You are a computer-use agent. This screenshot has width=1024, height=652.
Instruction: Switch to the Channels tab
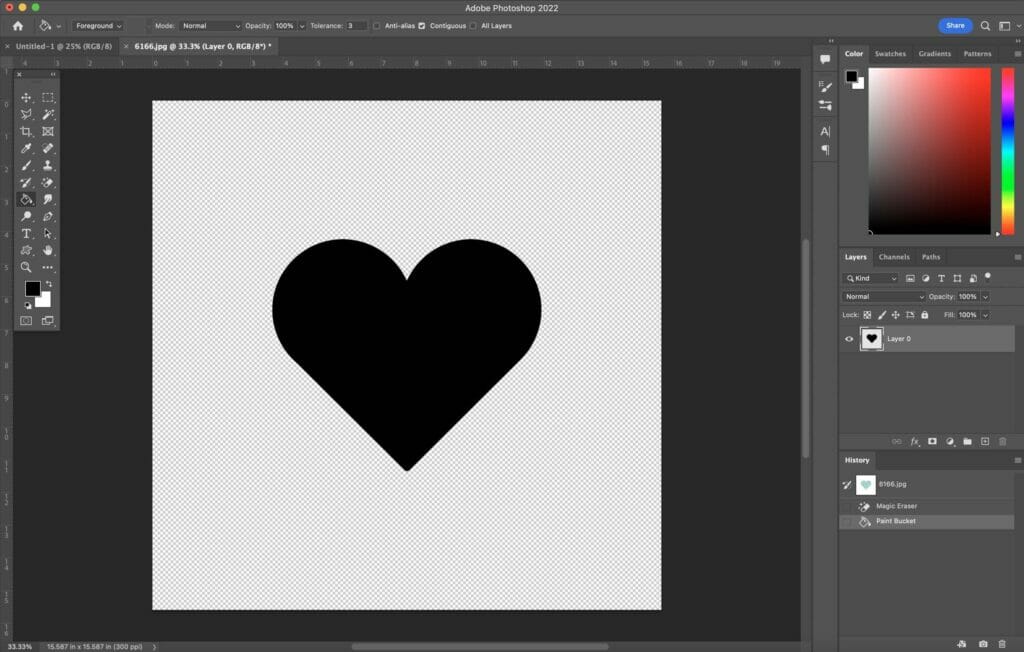pos(893,256)
